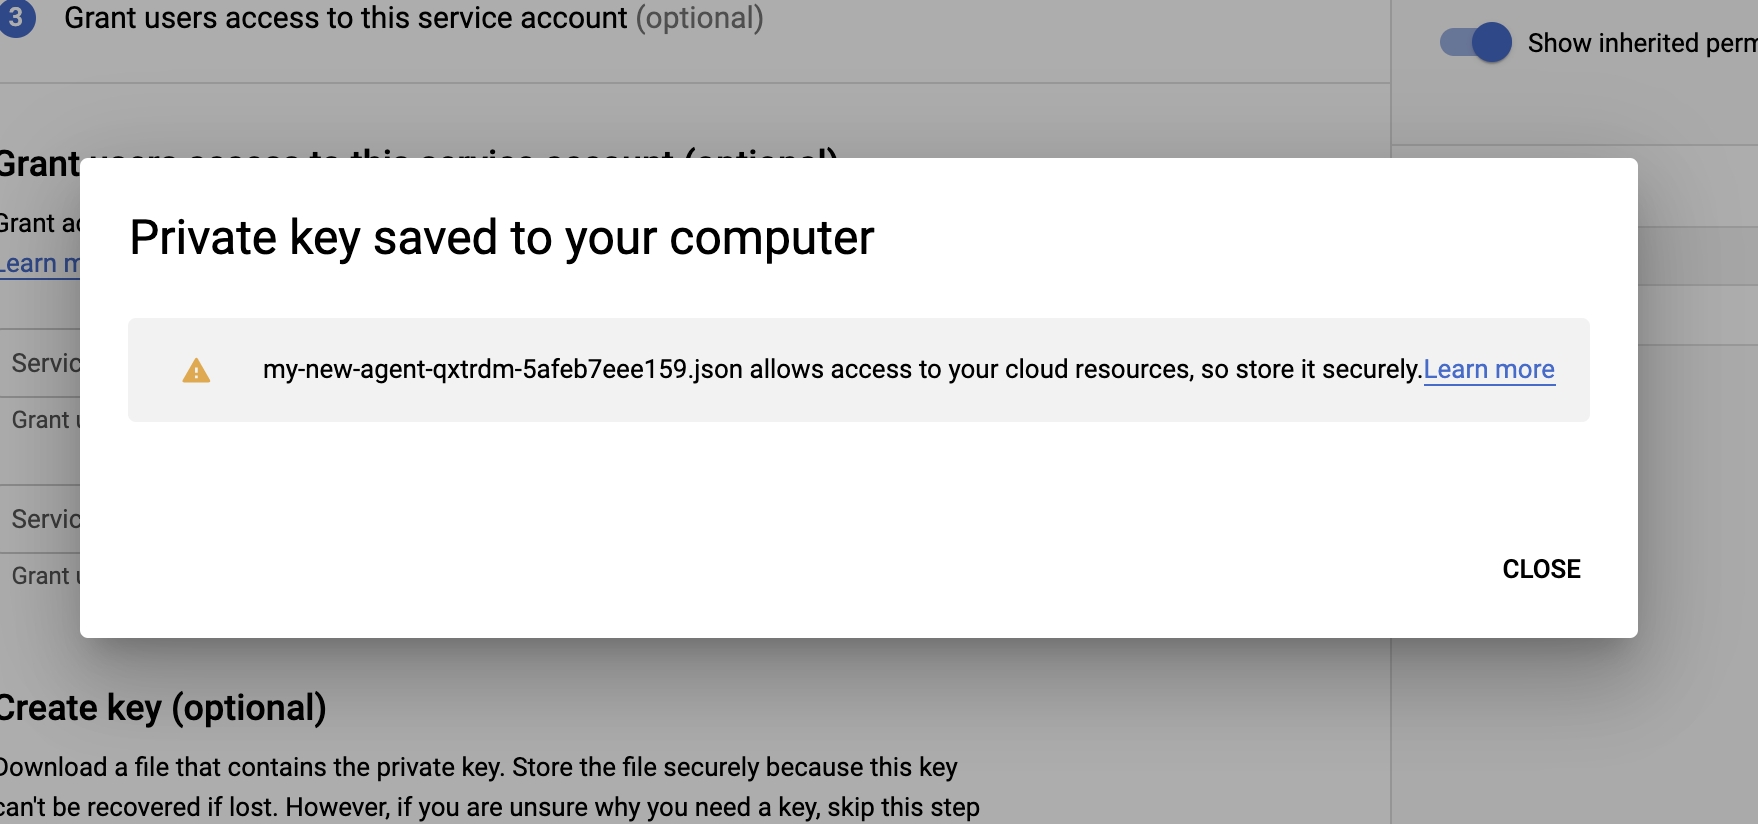1758x824 pixels.
Task: Click the bold Grant section heading behind the dialog
Action: (x=40, y=163)
